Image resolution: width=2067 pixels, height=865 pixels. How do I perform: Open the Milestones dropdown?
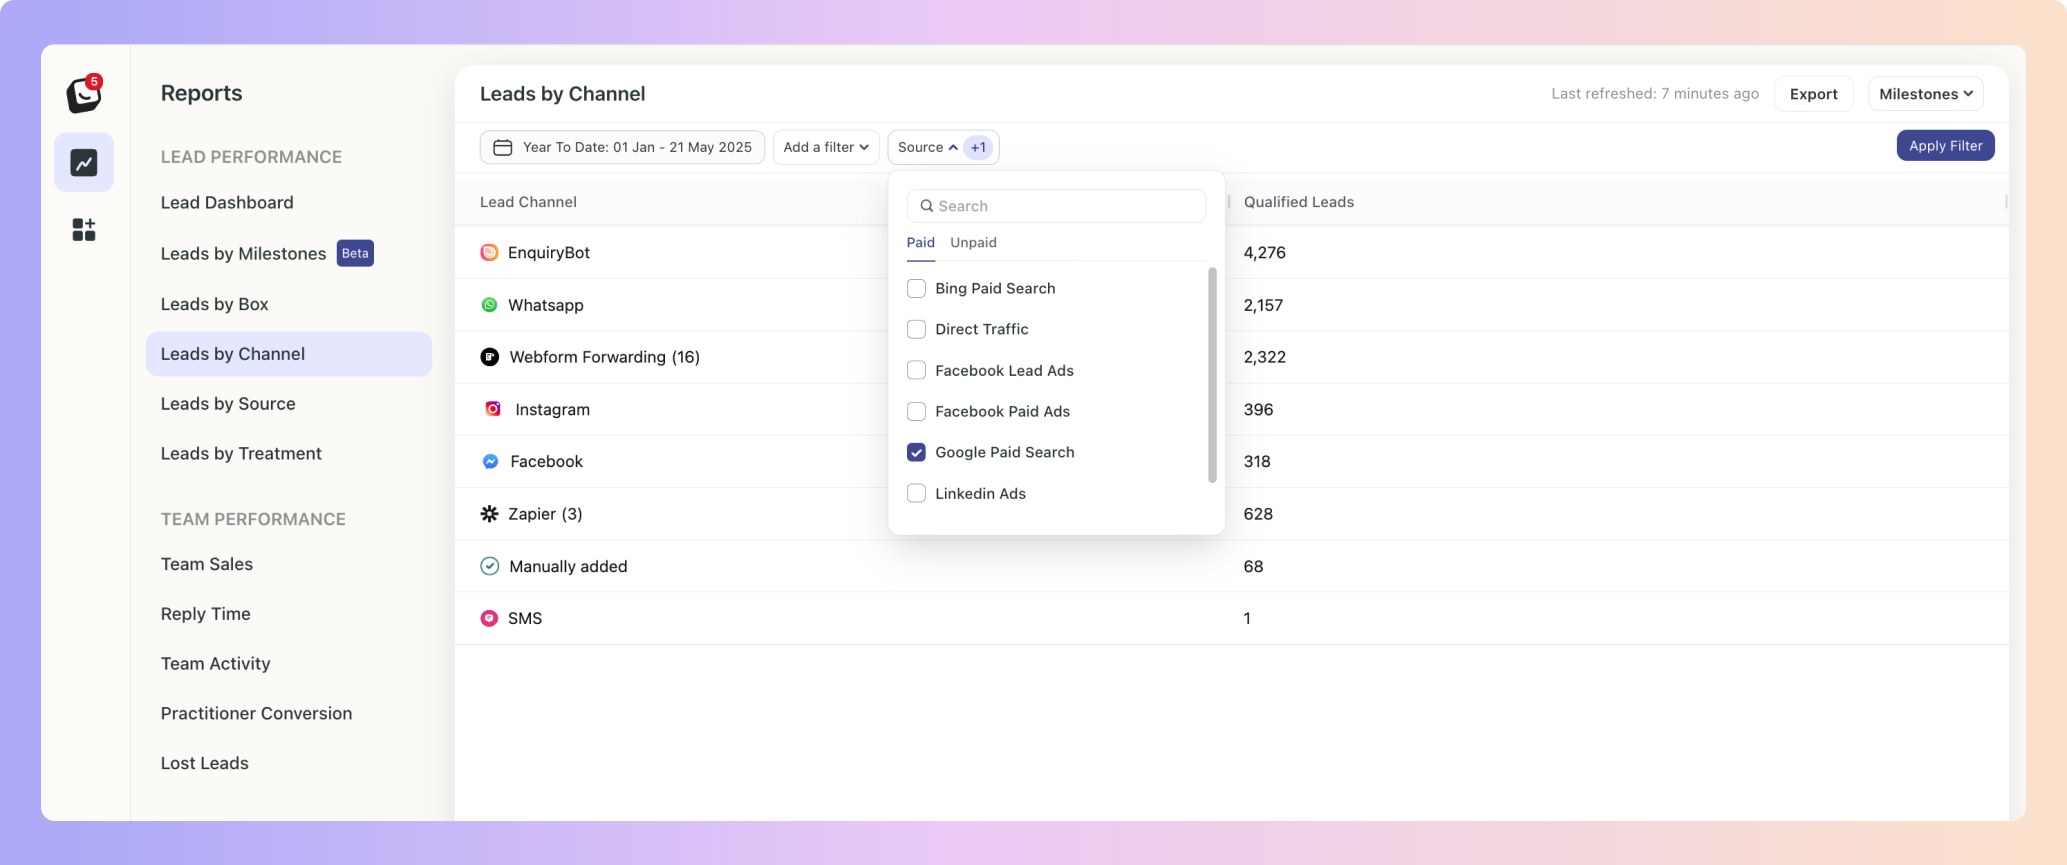click(x=1926, y=94)
